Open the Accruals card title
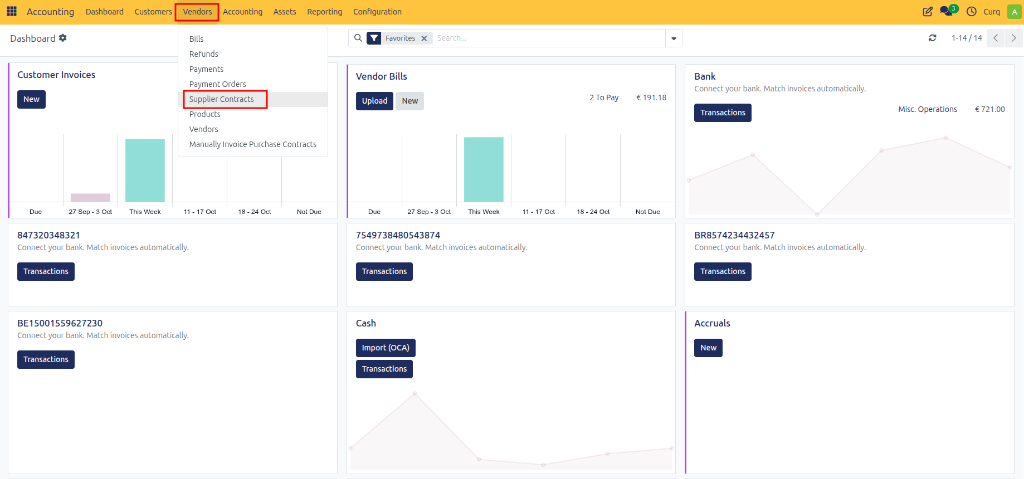This screenshot has height=479, width=1024. point(712,323)
